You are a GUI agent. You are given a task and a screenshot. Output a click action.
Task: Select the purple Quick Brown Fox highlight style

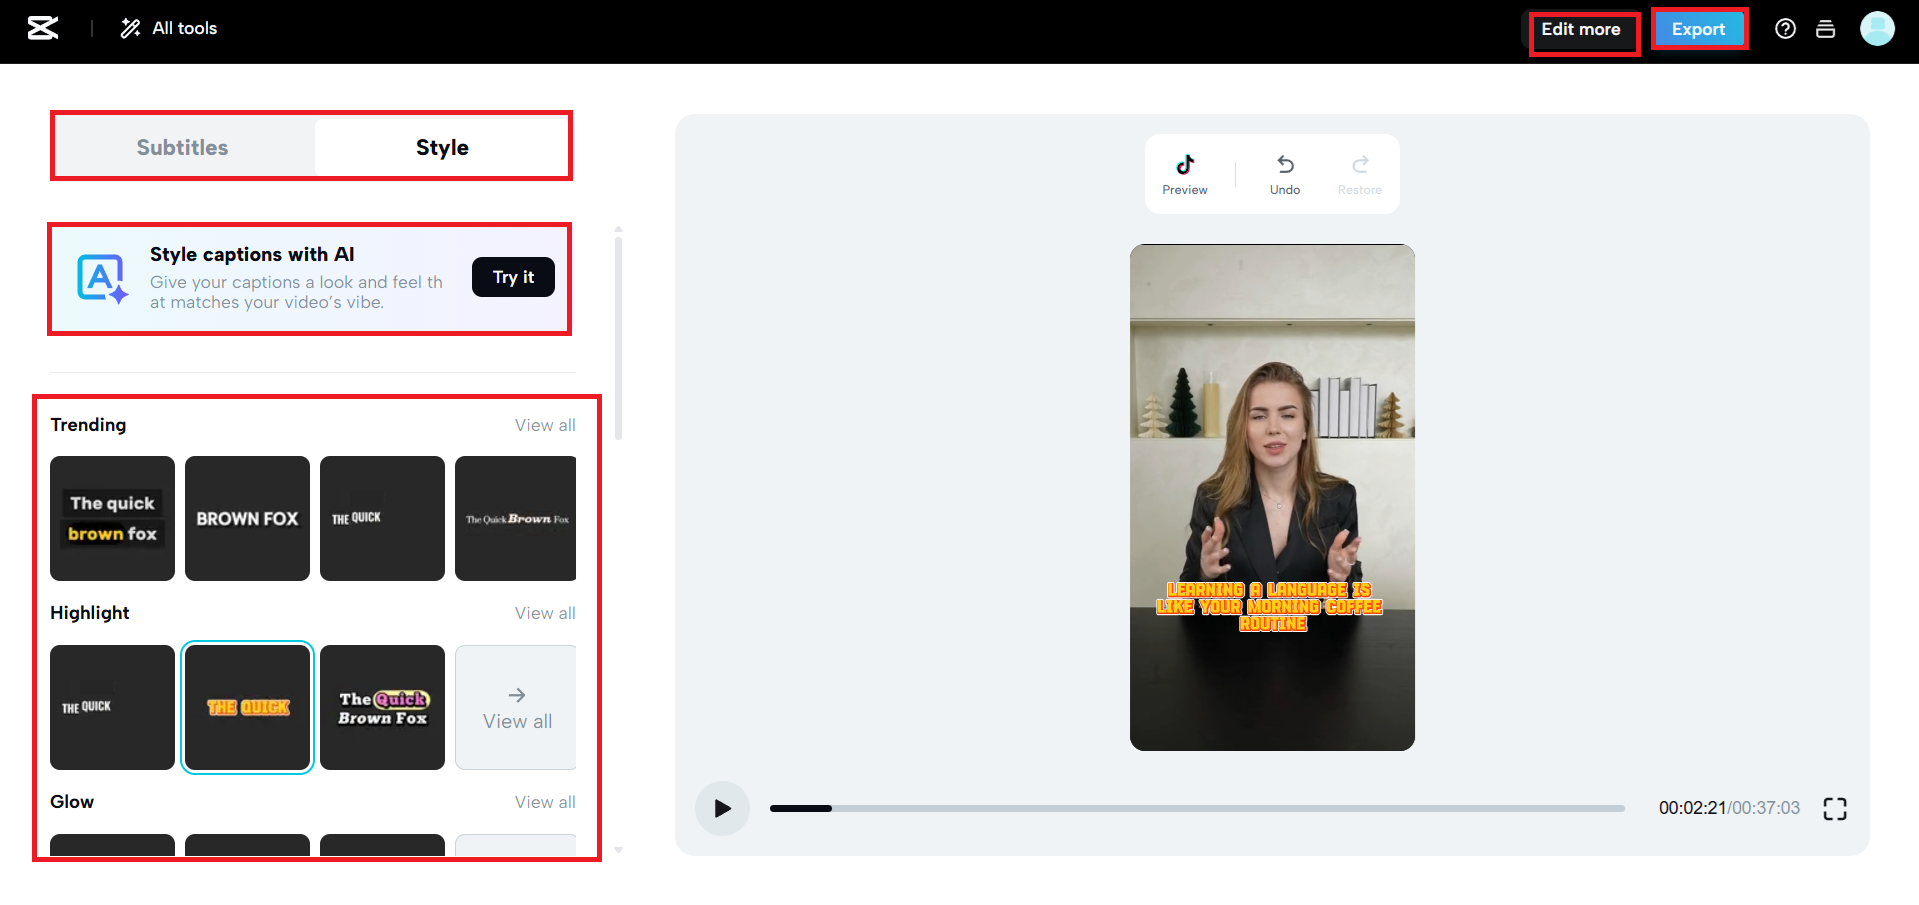click(x=382, y=707)
